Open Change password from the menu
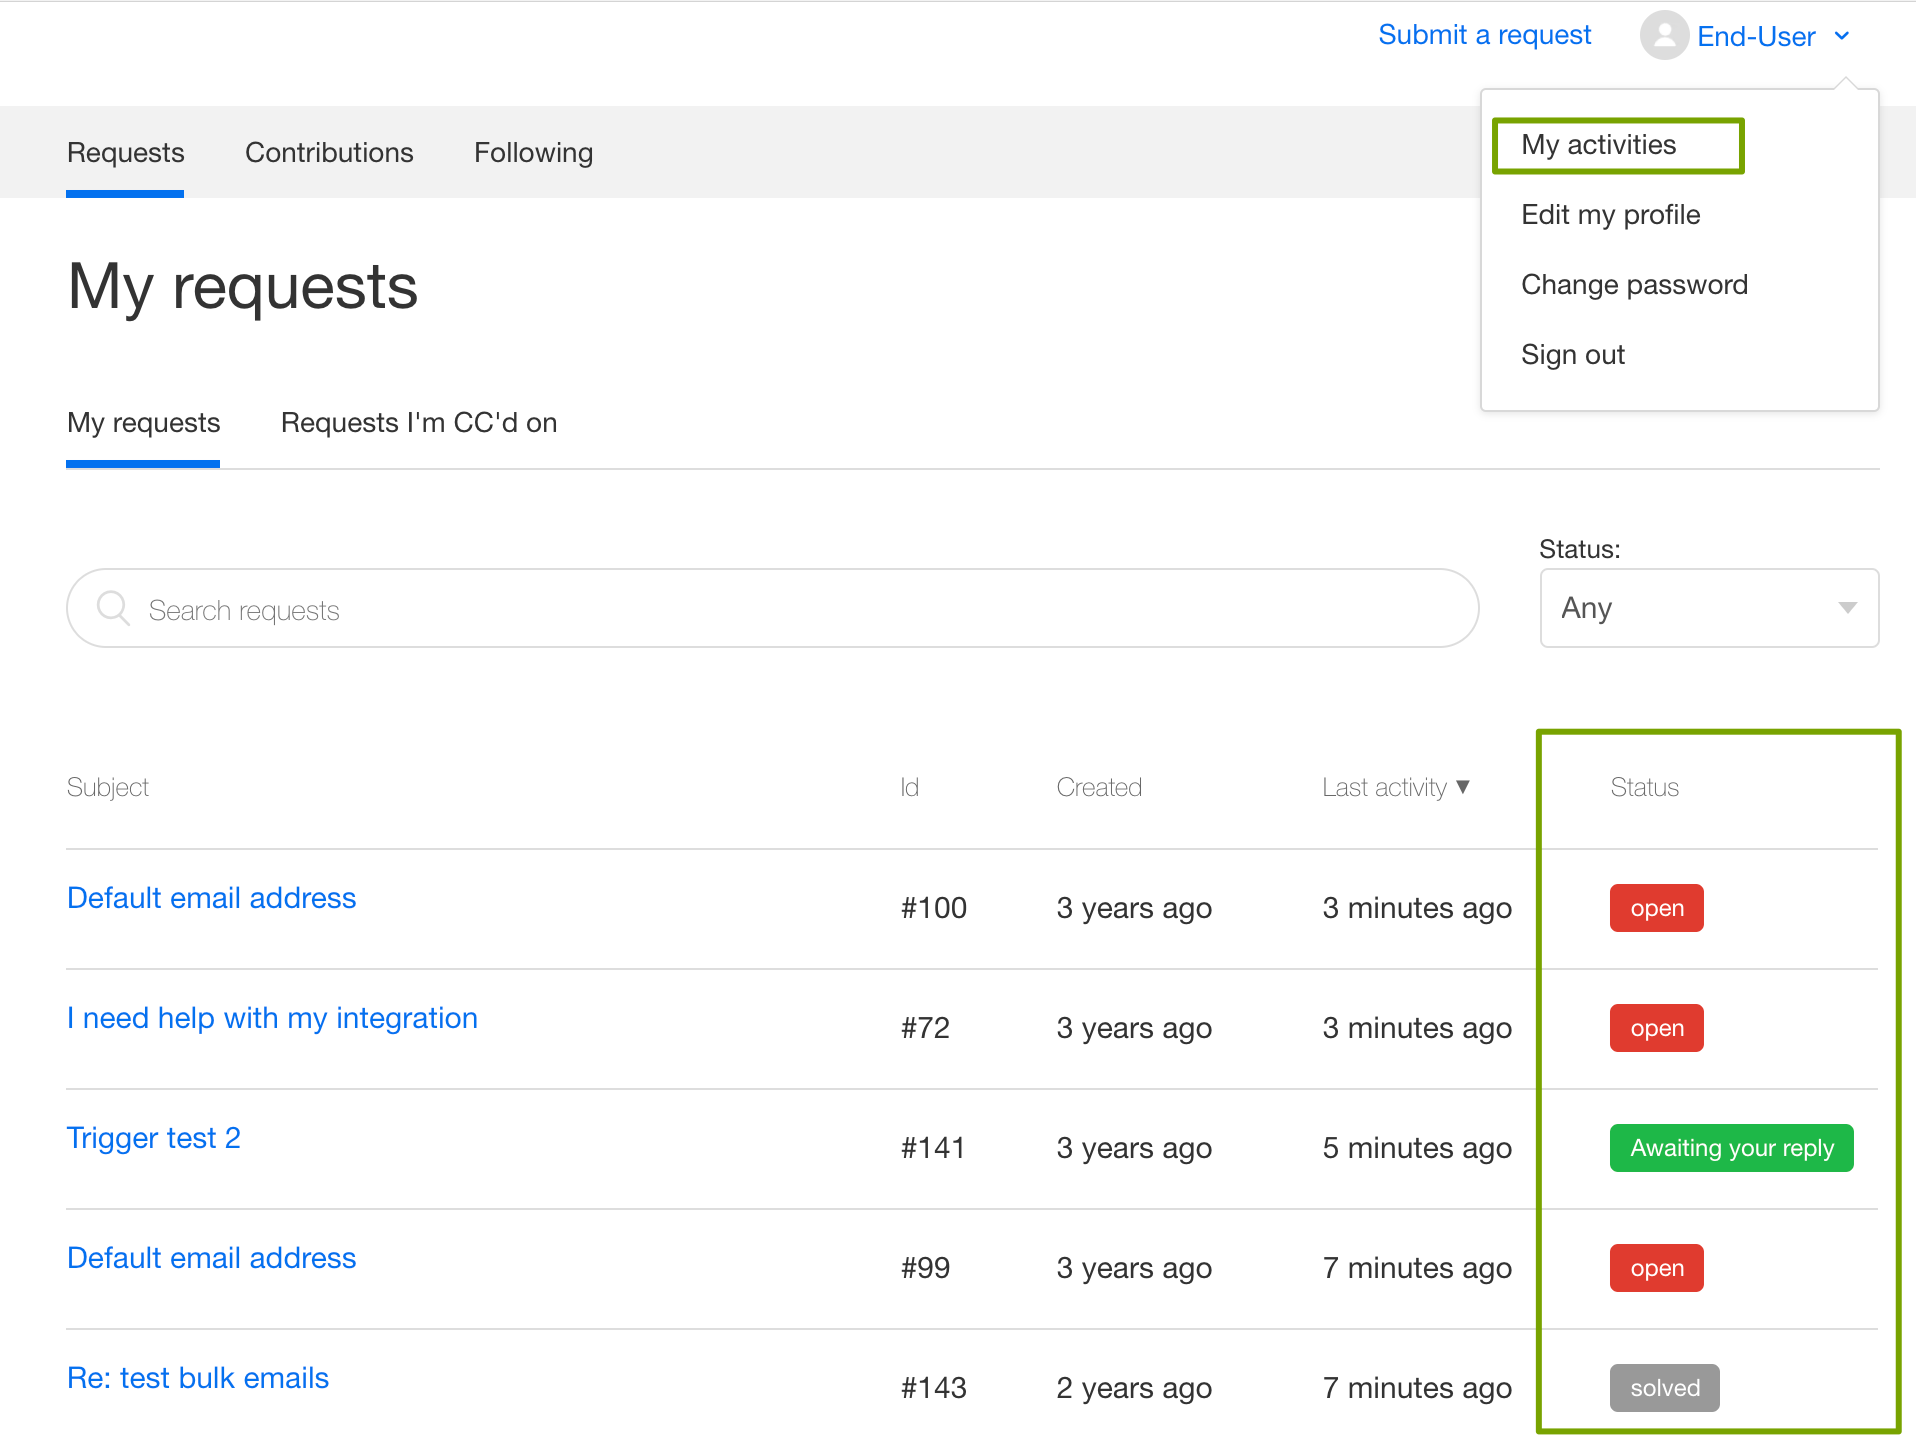Image resolution: width=1916 pixels, height=1438 pixels. click(x=1634, y=285)
